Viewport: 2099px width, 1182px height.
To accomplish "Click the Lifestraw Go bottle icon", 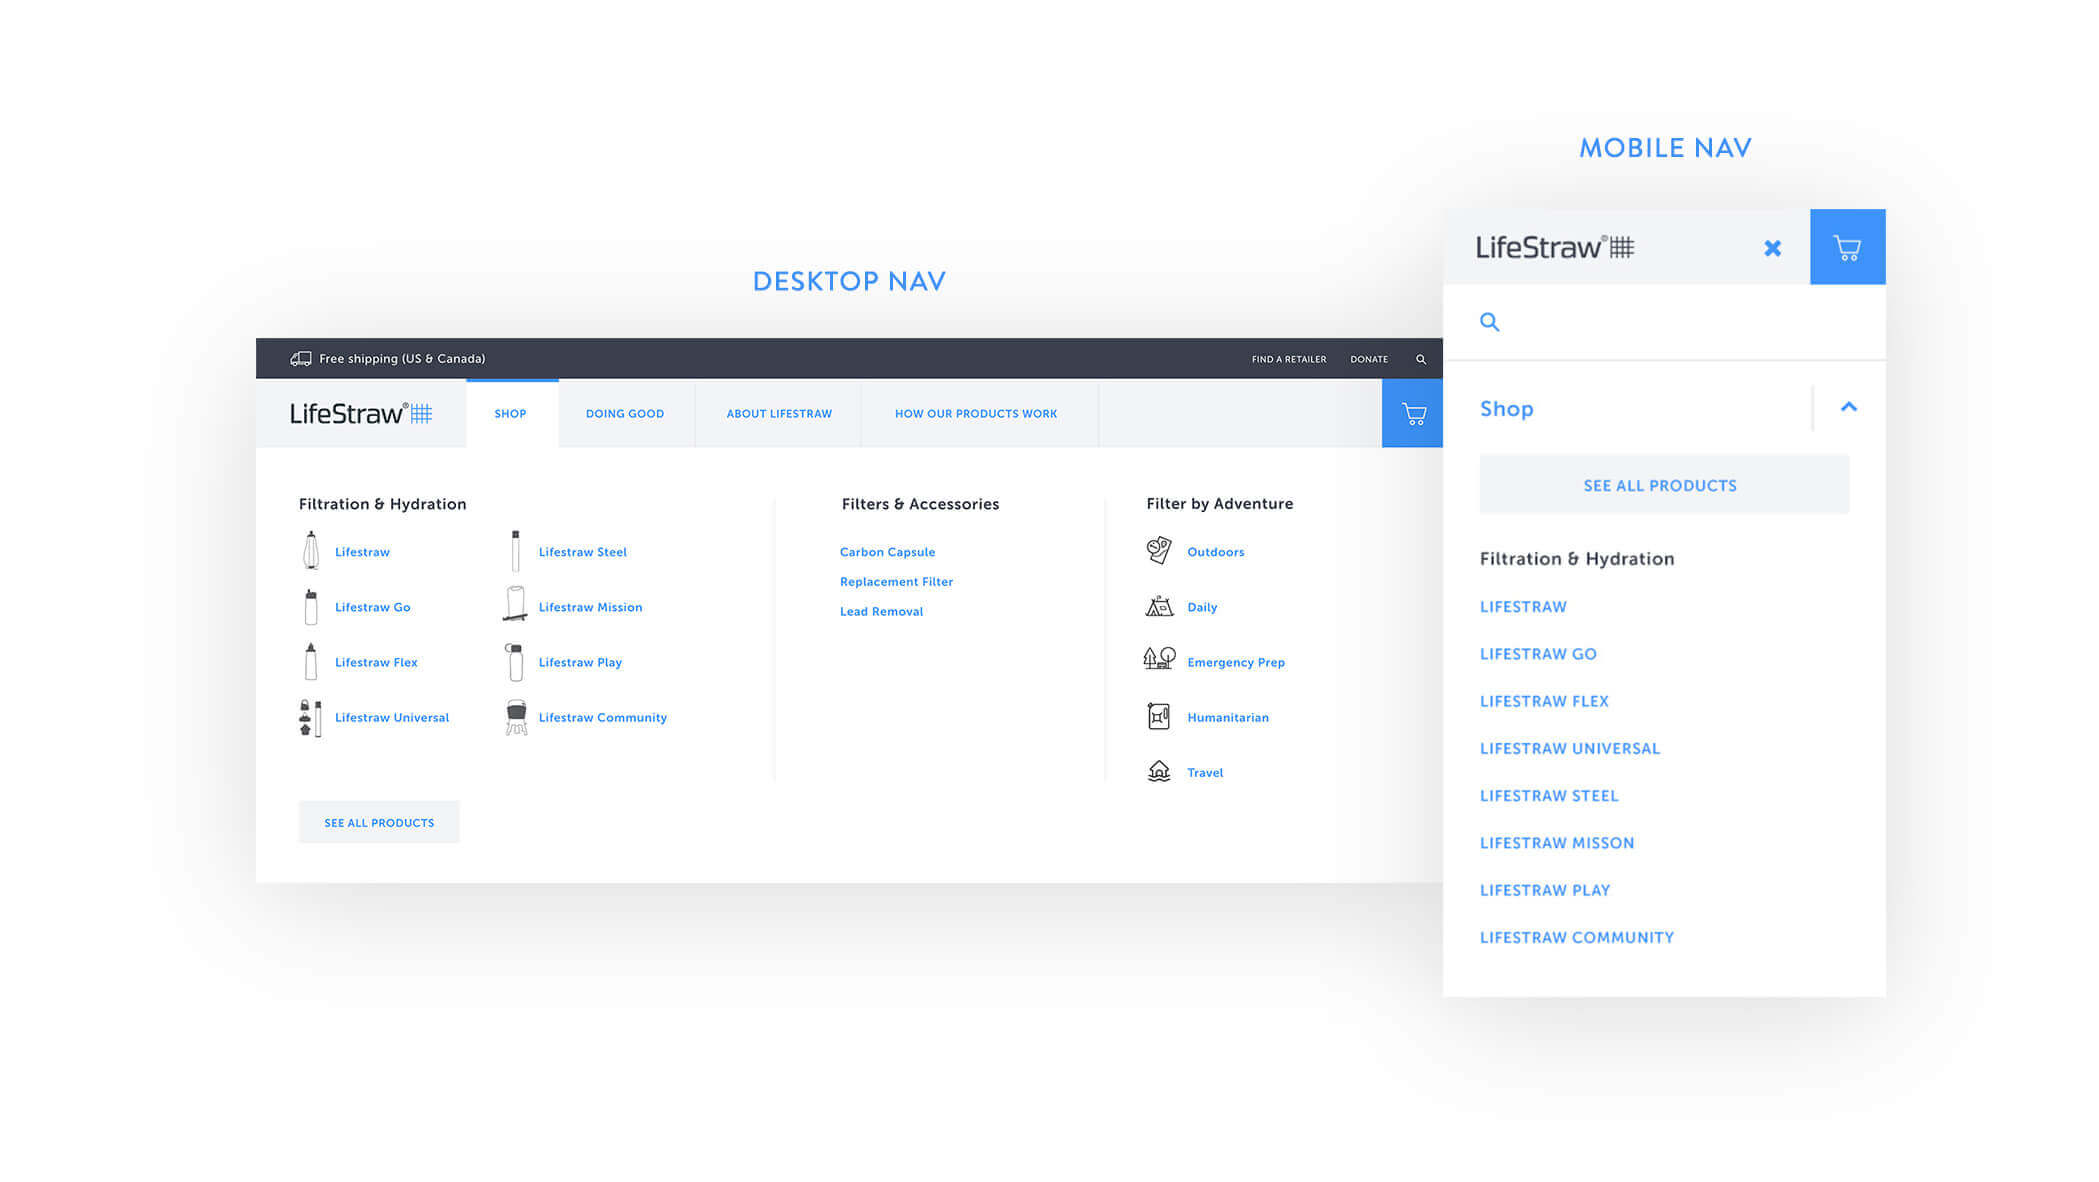I will pos(311,607).
